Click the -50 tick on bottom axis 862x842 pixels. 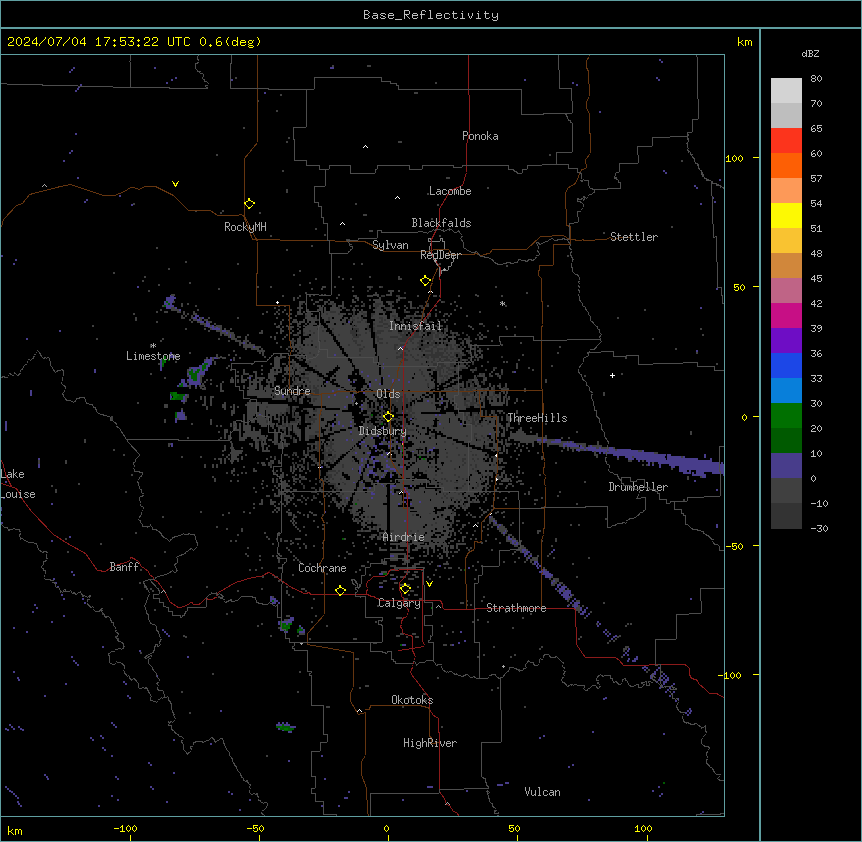pos(255,828)
